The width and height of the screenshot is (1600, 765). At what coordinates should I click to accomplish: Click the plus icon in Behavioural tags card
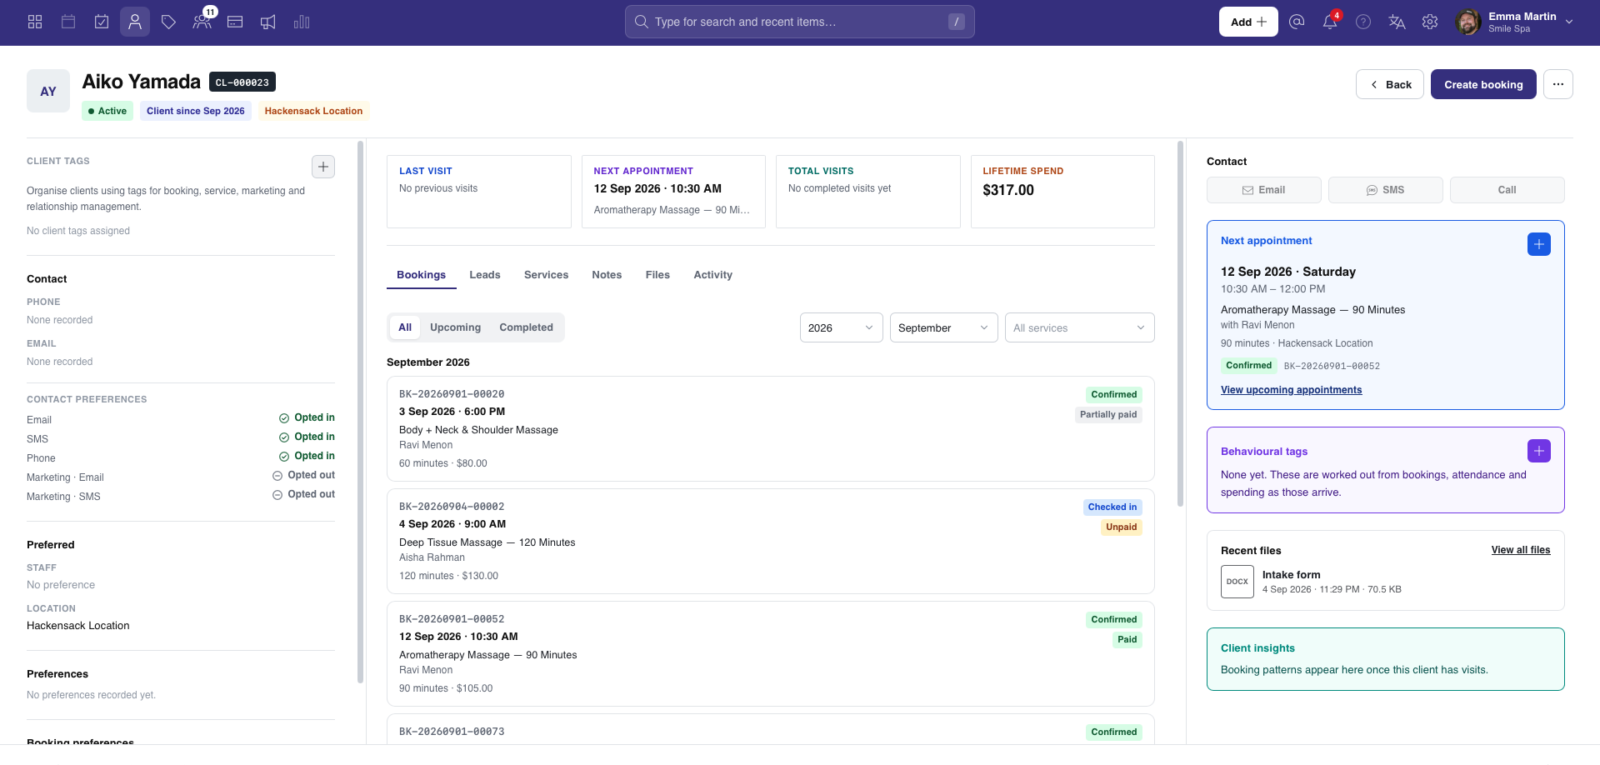point(1539,451)
